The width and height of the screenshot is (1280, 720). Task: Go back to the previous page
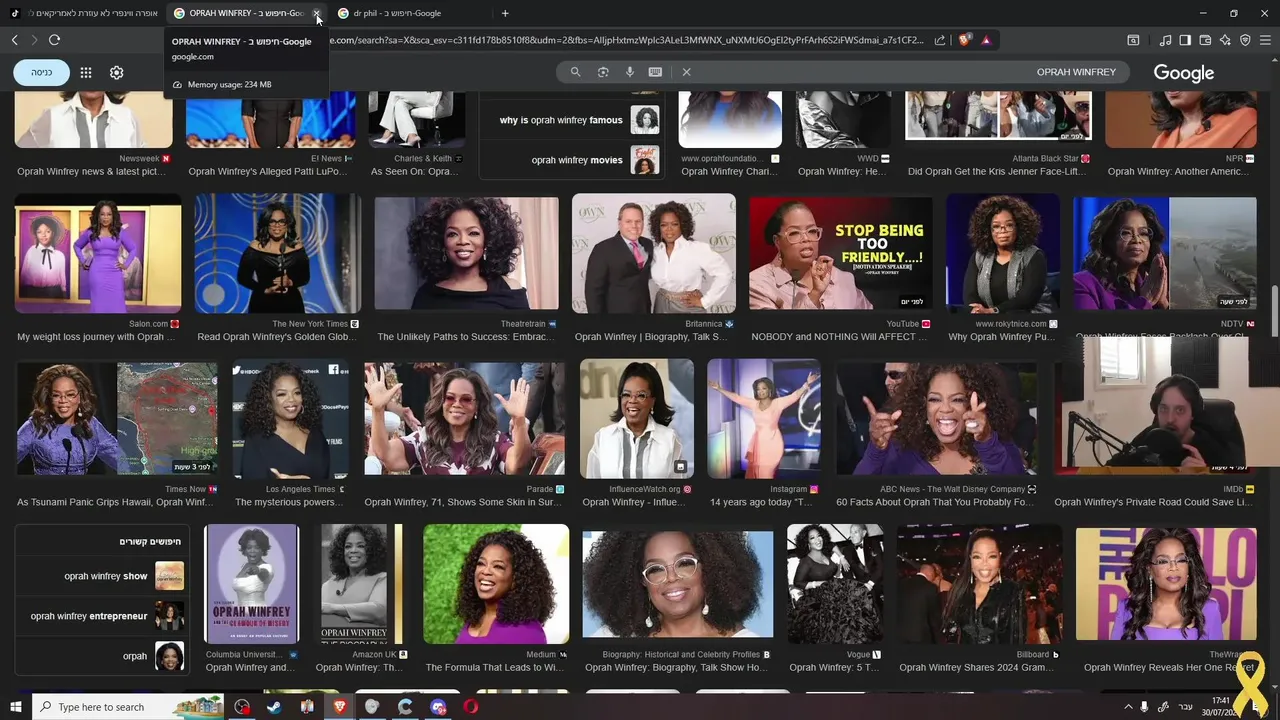point(15,40)
